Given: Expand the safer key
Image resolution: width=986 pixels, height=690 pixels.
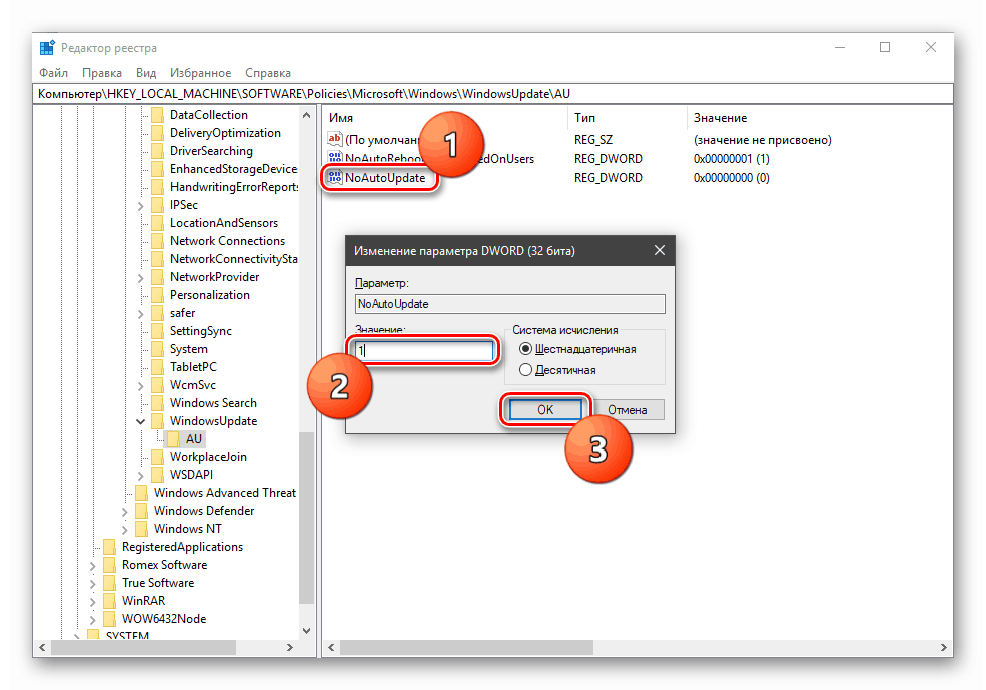Looking at the screenshot, I should click(x=140, y=313).
